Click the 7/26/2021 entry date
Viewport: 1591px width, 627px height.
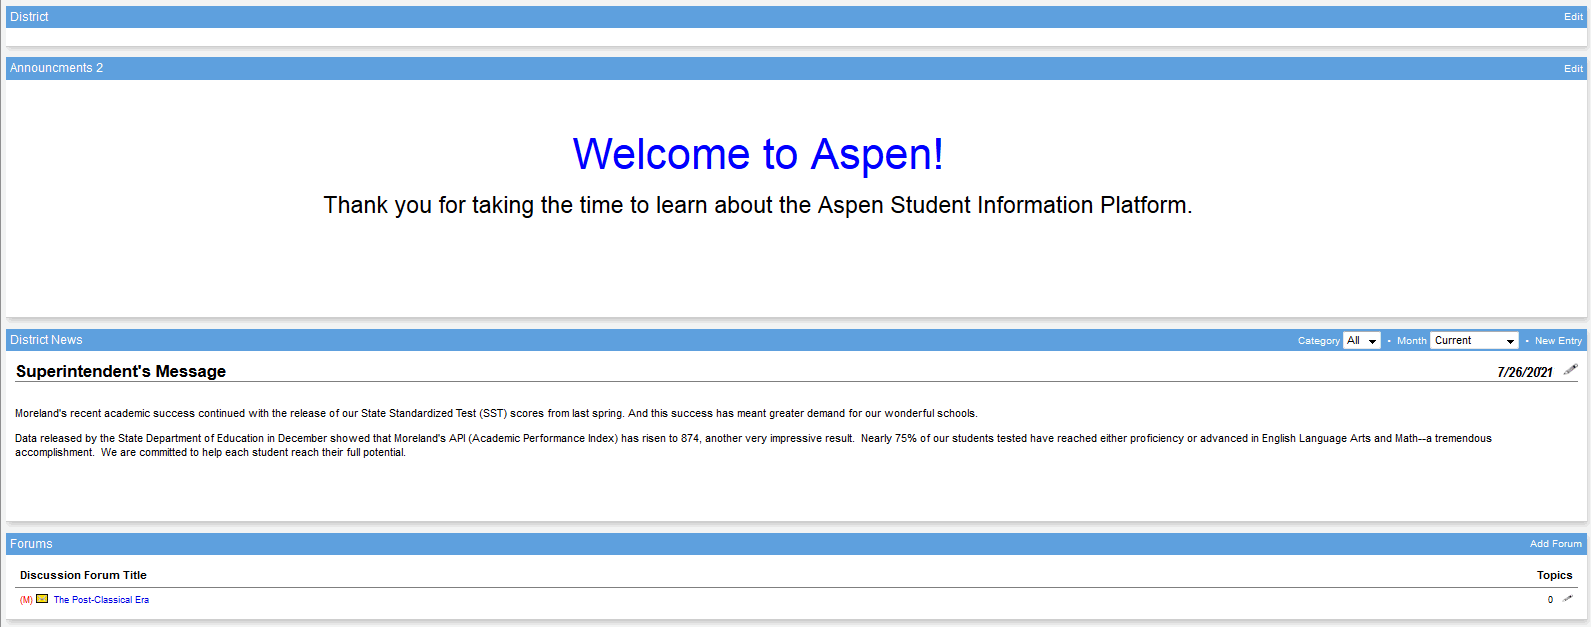(x=1524, y=372)
